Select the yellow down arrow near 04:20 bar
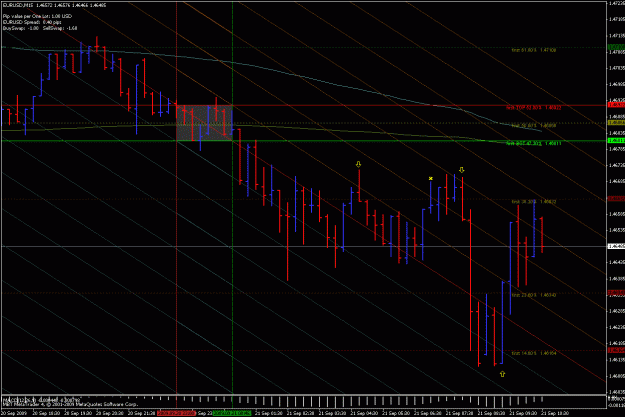 pyautogui.click(x=358, y=164)
